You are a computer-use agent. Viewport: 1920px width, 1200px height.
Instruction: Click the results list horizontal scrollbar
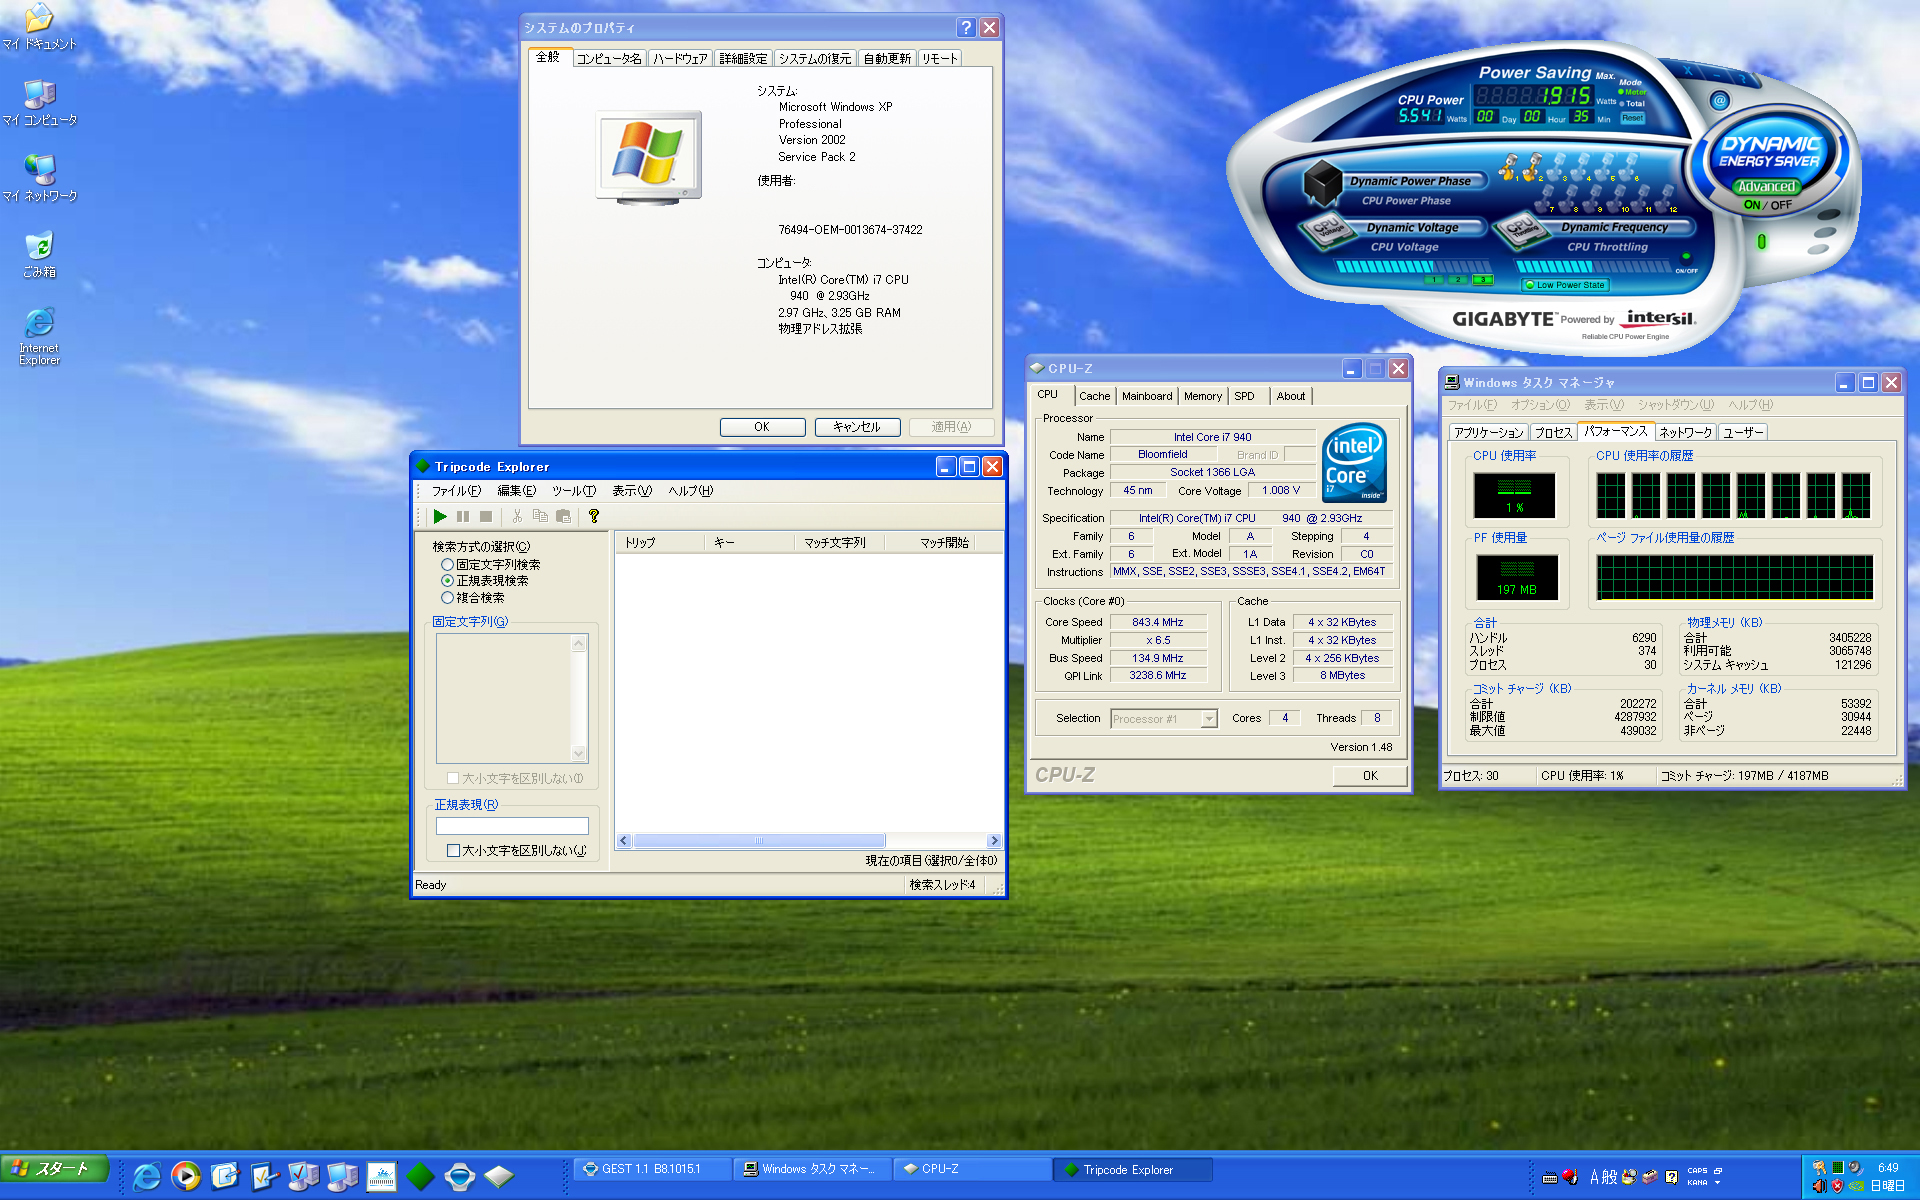pos(758,841)
